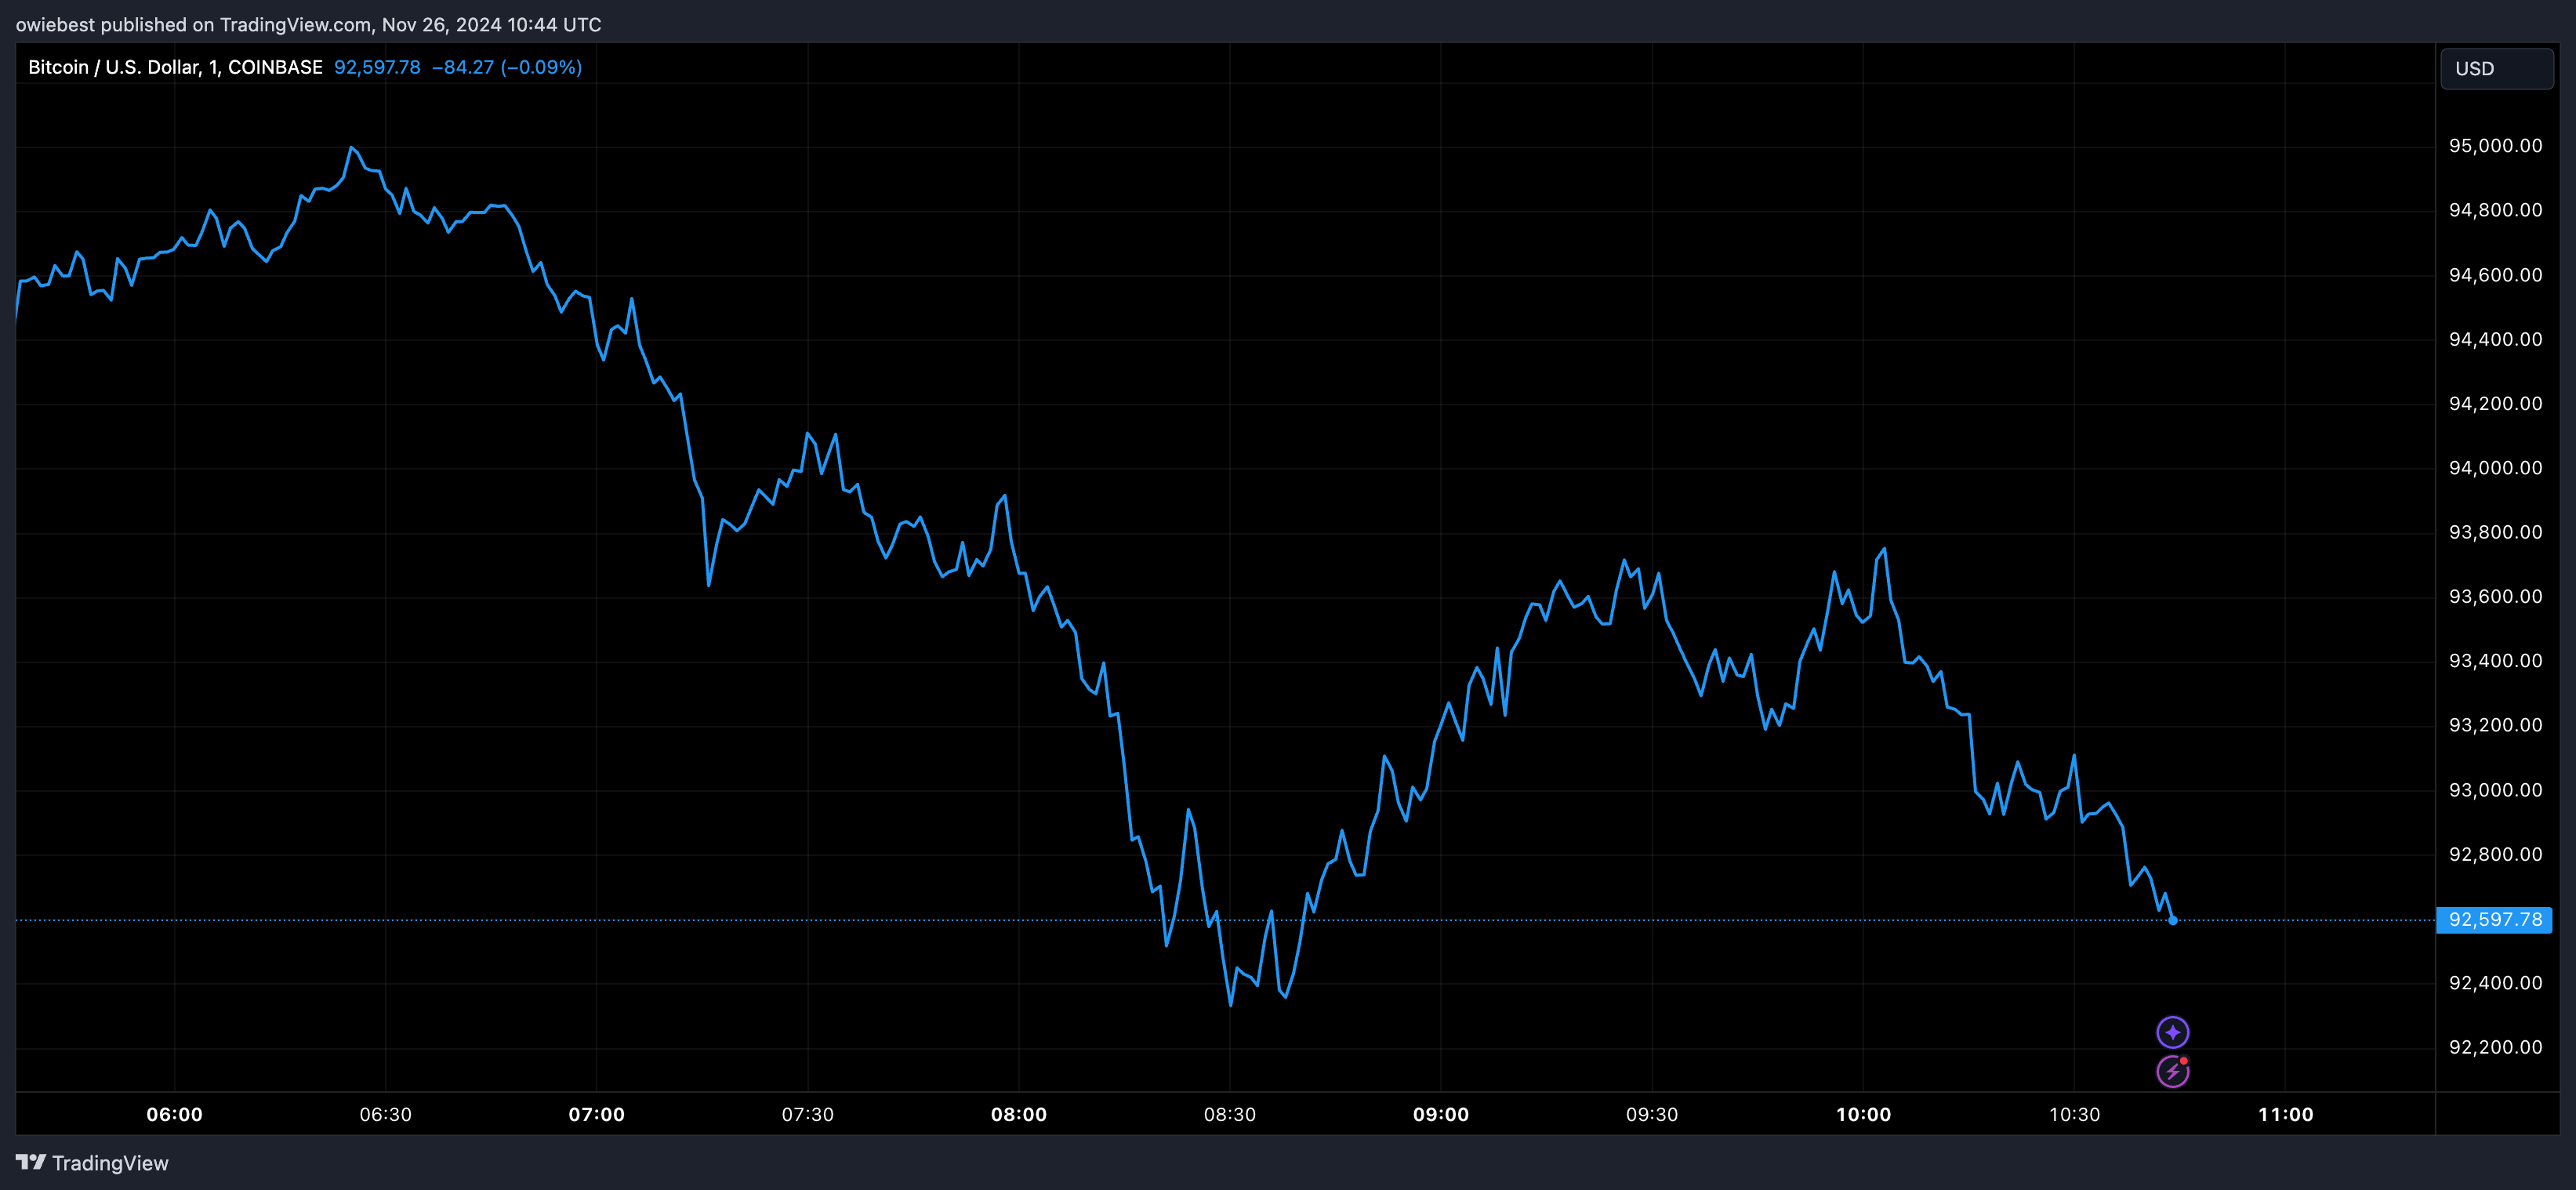Image resolution: width=2576 pixels, height=1190 pixels.
Task: Click the 09:30 time axis label
Action: coord(1651,1114)
